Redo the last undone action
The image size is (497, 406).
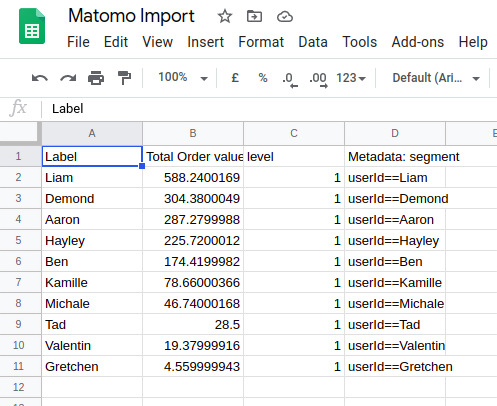68,78
